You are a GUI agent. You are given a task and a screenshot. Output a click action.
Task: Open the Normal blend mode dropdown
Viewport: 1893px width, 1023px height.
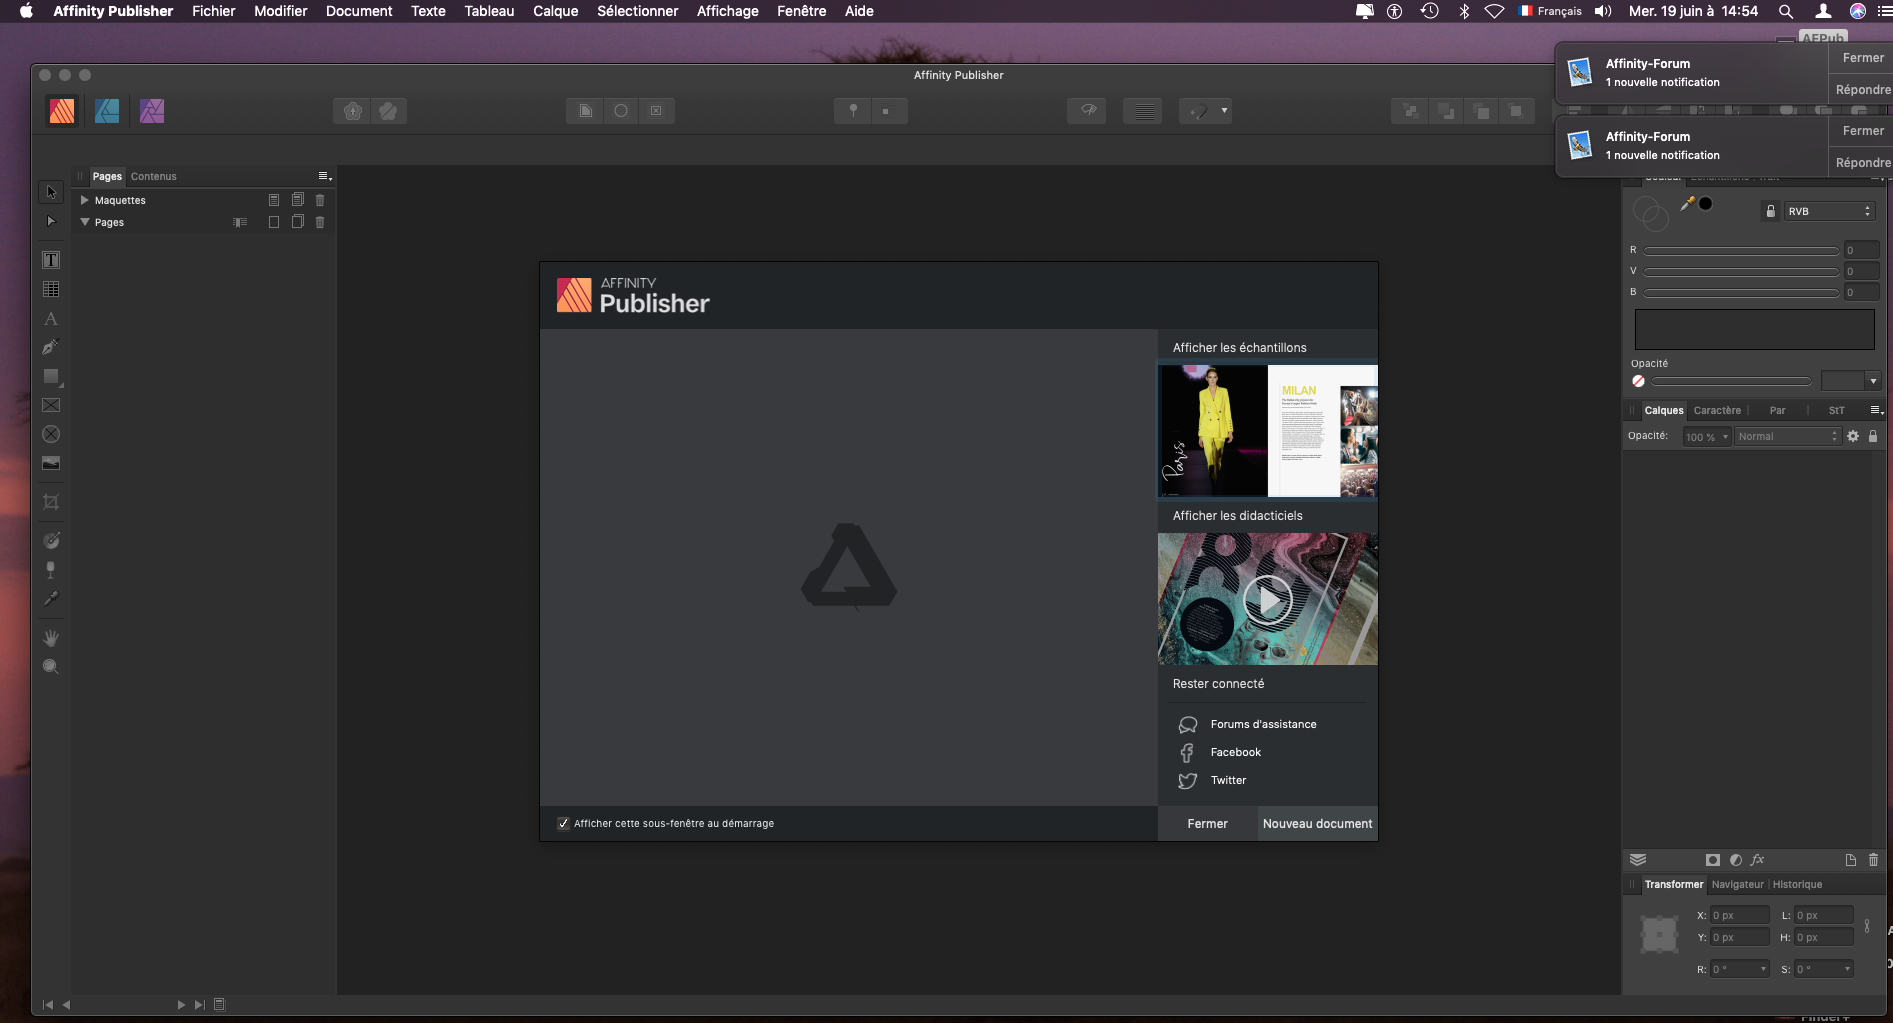click(1787, 436)
